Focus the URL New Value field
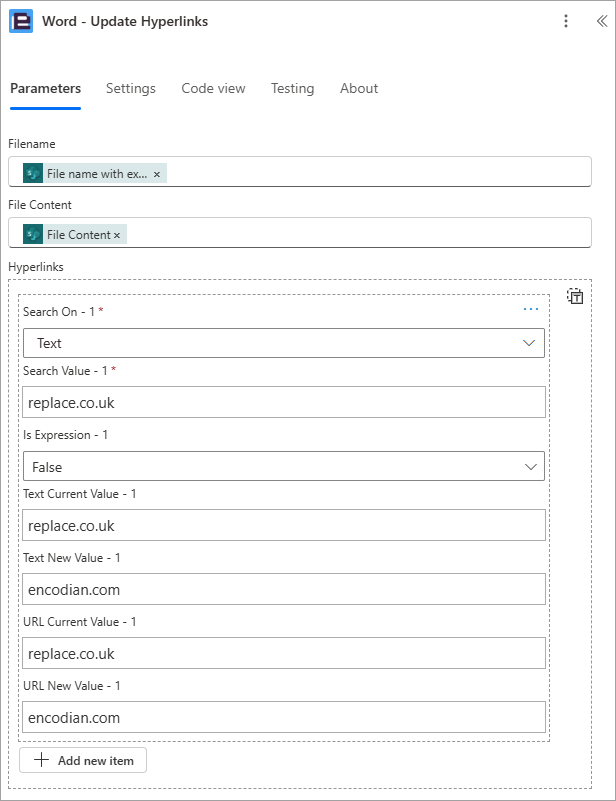 pyautogui.click(x=283, y=717)
